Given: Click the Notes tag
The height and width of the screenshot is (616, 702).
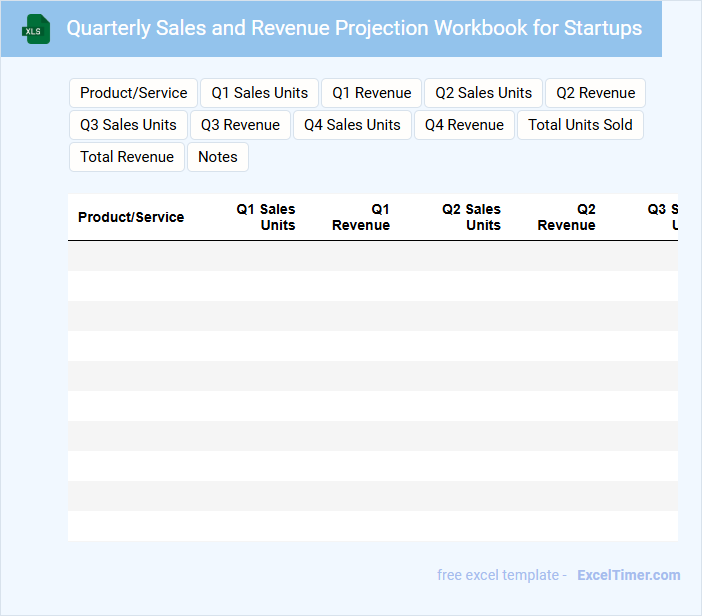Looking at the screenshot, I should pyautogui.click(x=218, y=157).
